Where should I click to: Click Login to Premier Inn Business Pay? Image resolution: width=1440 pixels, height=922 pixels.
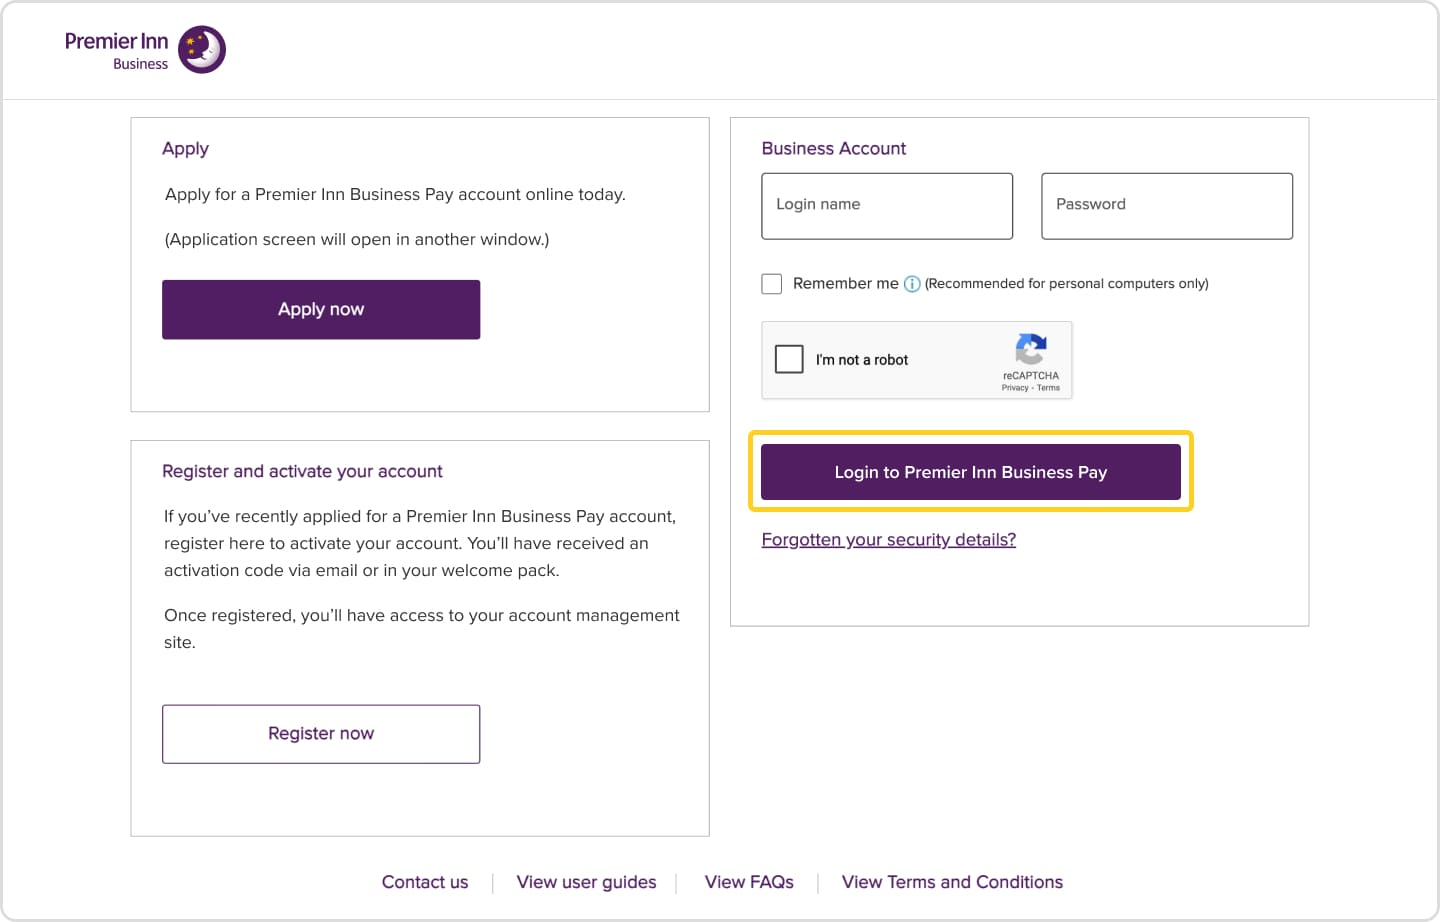tap(971, 472)
